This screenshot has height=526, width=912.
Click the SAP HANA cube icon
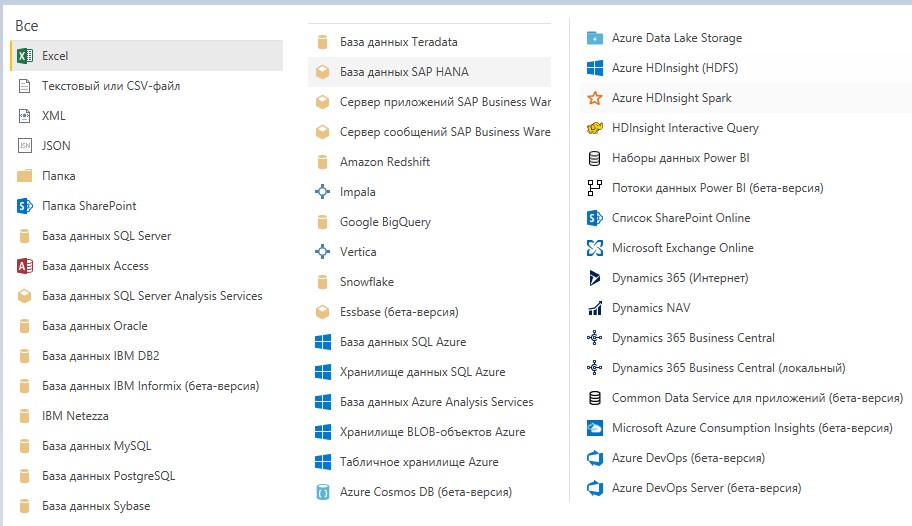(322, 72)
